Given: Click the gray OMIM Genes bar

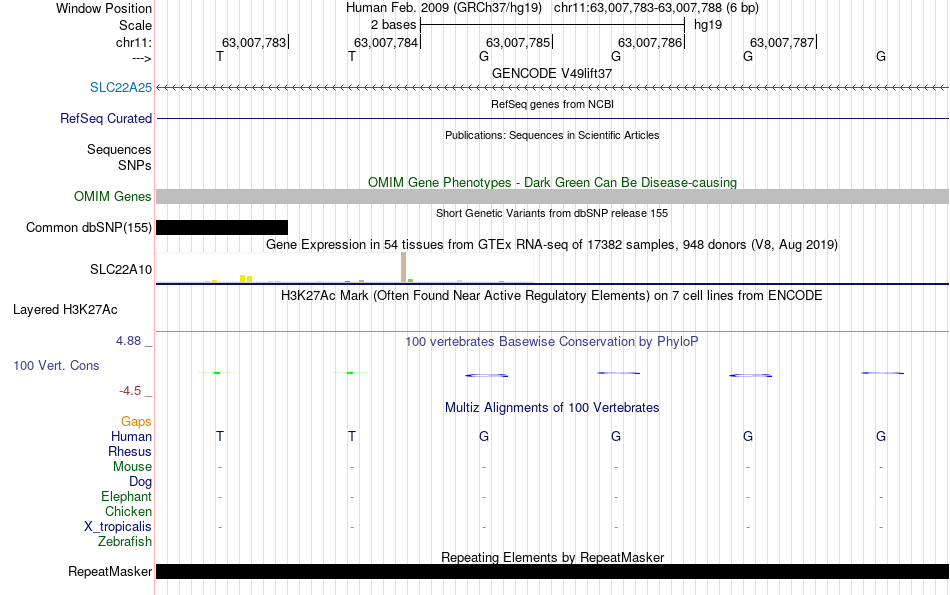Looking at the screenshot, I should (552, 196).
